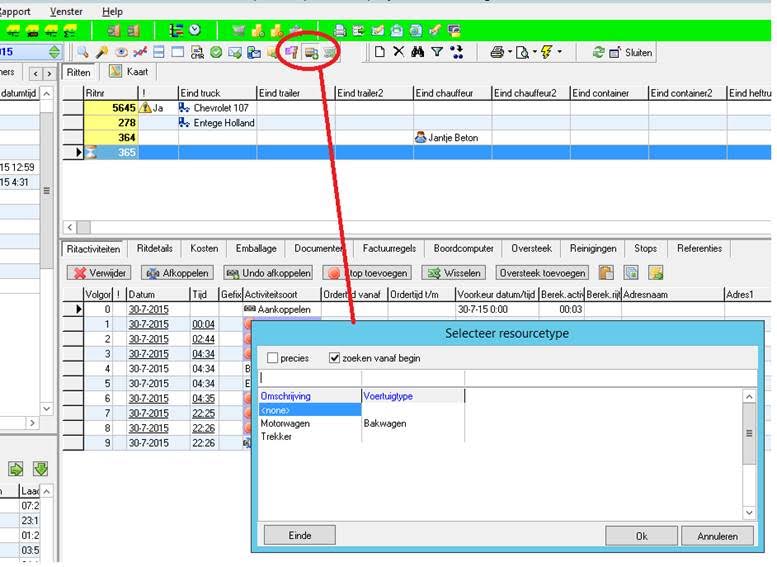Screen dimensions: 777x567
Task: Click the resource list vertical scrollbar
Action: coord(749,433)
